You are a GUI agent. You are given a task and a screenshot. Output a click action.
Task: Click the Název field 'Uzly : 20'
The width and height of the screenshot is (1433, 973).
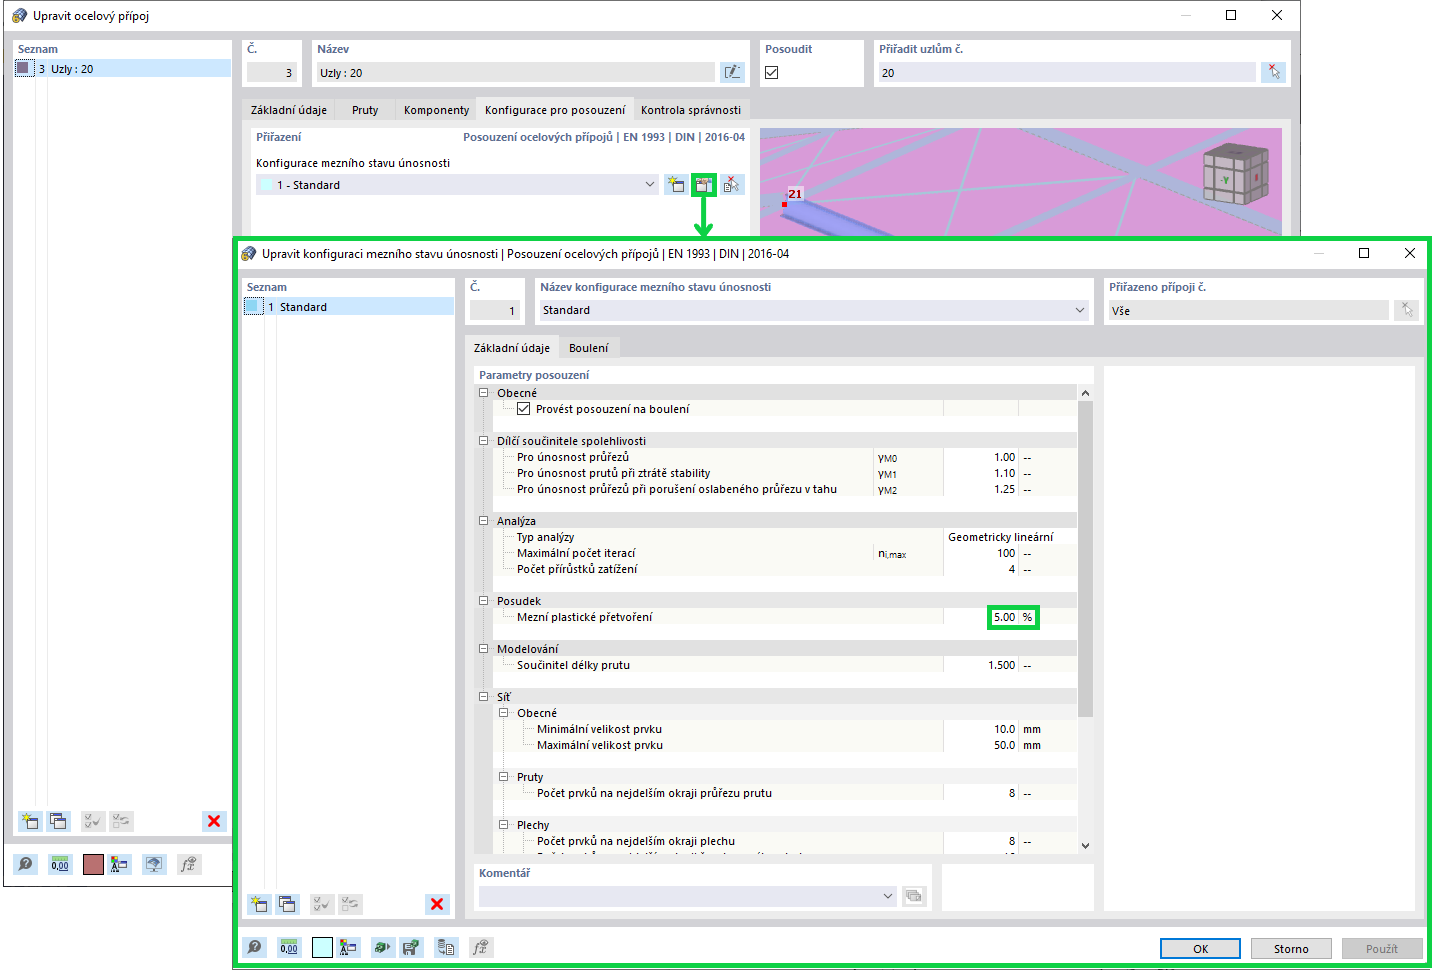(x=516, y=72)
